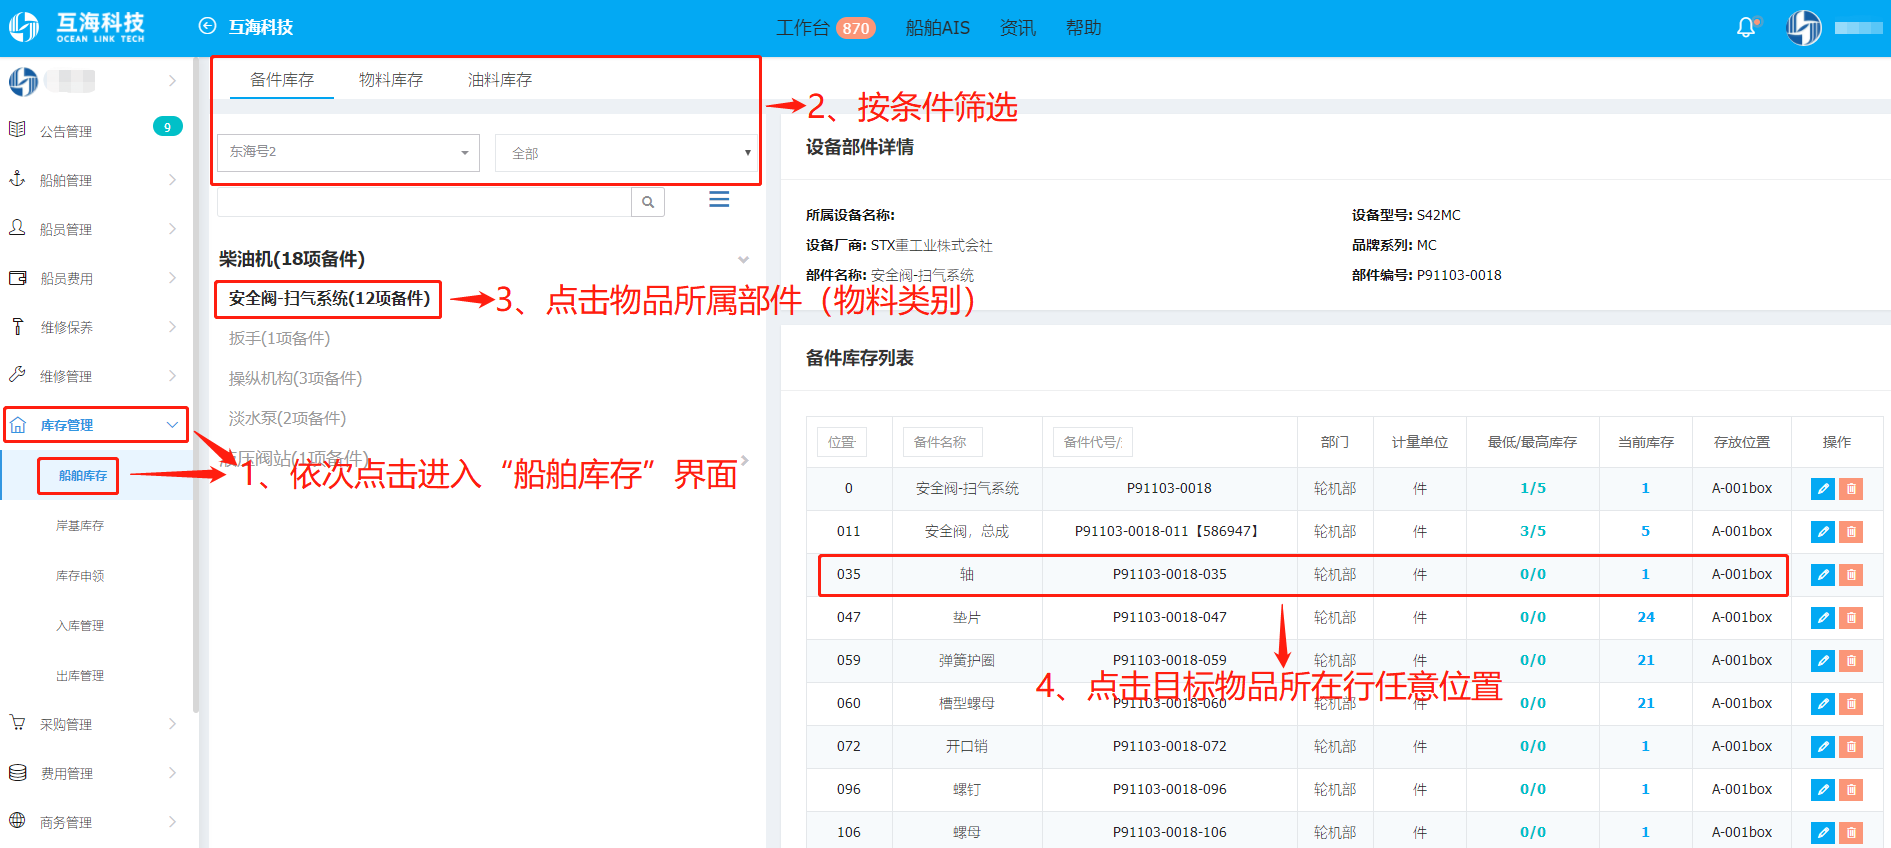Edit the P91103-0018-011 row
The width and height of the screenshot is (1891, 848).
tap(1823, 532)
